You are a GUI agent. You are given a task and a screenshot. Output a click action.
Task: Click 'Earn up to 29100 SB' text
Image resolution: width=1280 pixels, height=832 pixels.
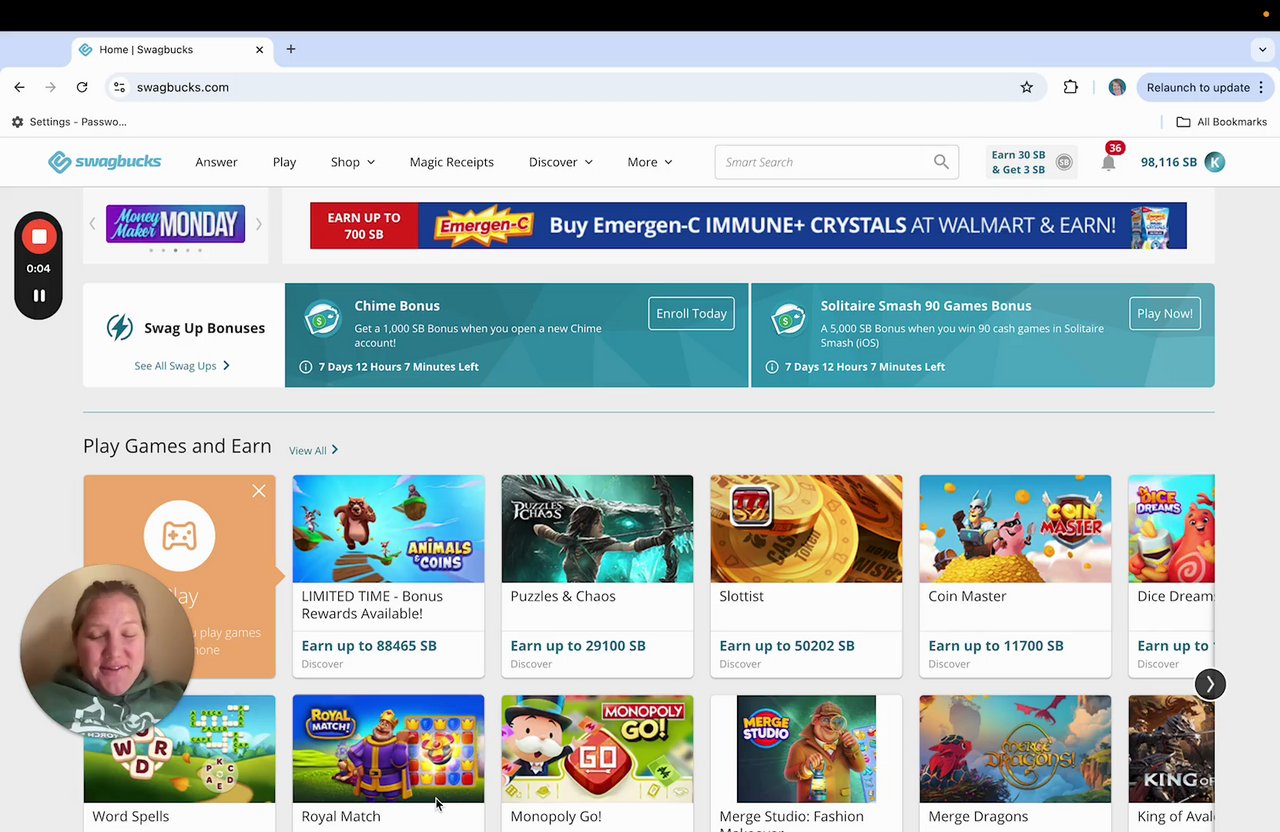(x=578, y=646)
